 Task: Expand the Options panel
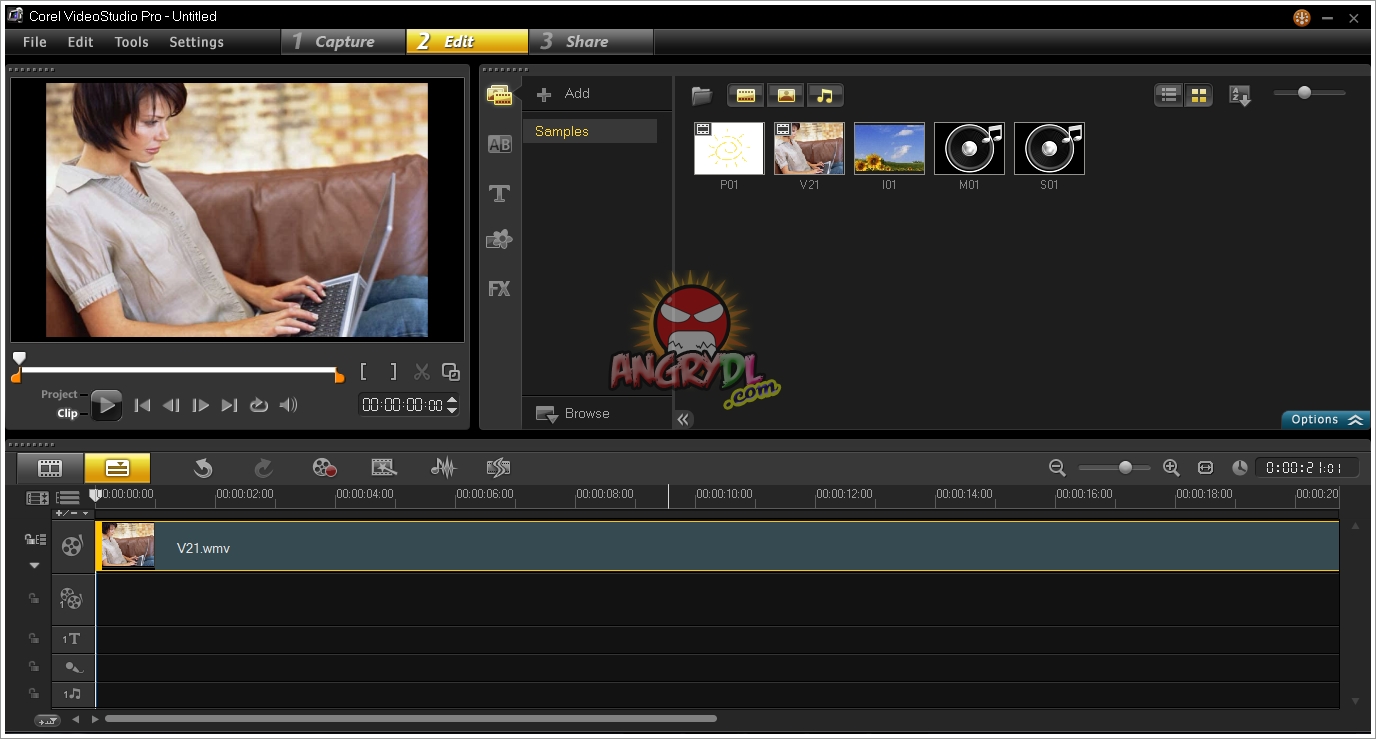coord(1326,420)
